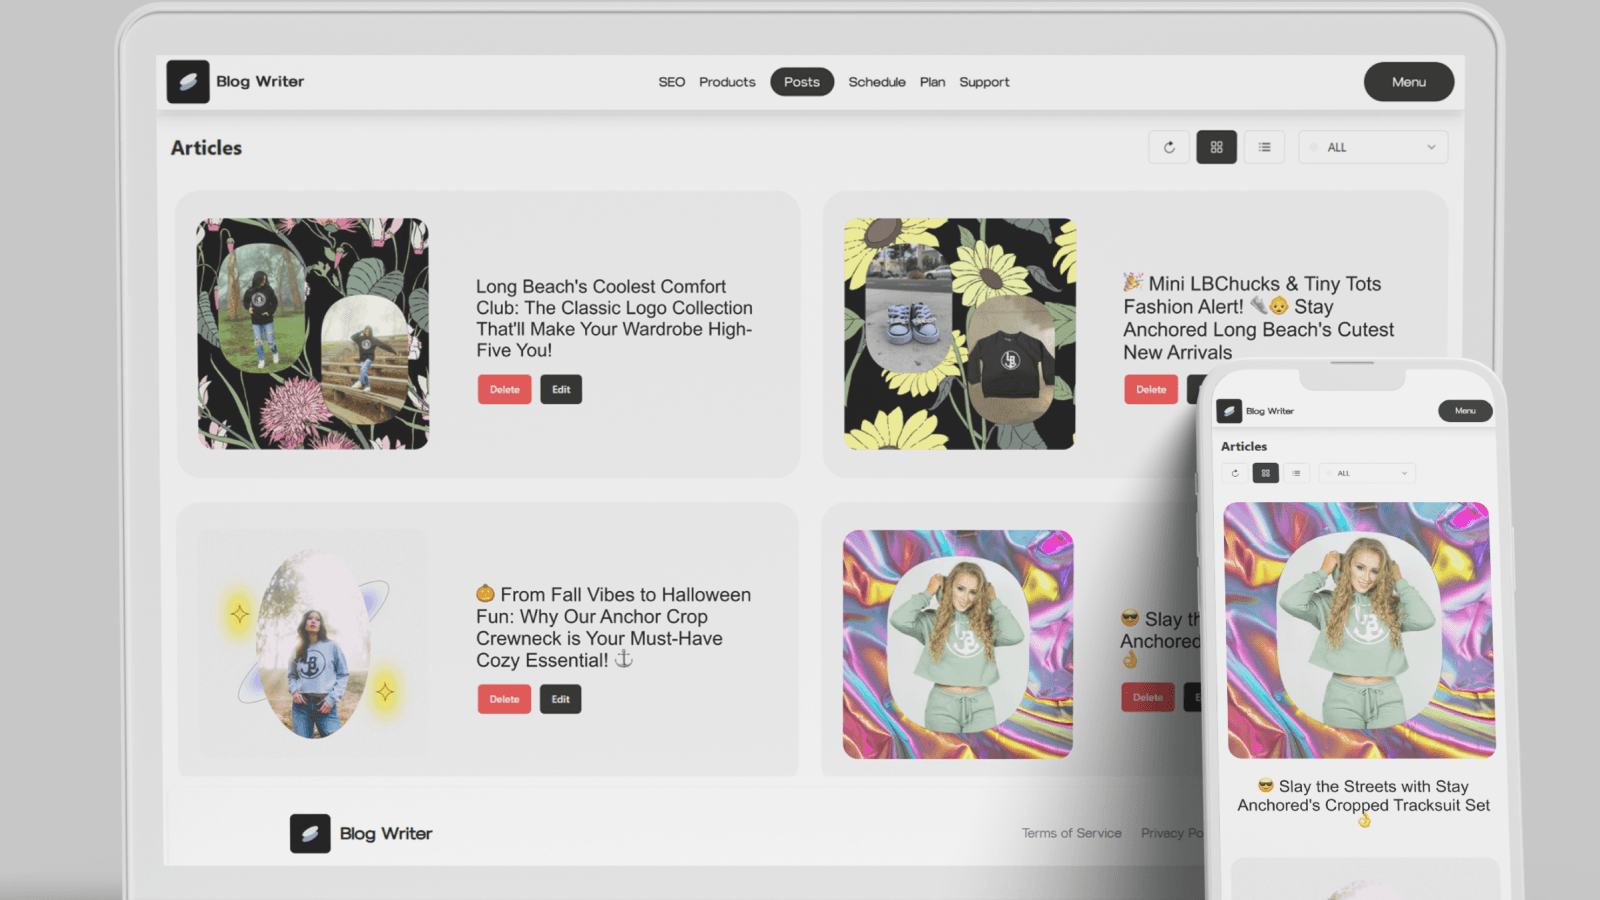Screen dimensions: 1600x900
Task: Delete the Classic Logo Collection article
Action: tap(504, 390)
